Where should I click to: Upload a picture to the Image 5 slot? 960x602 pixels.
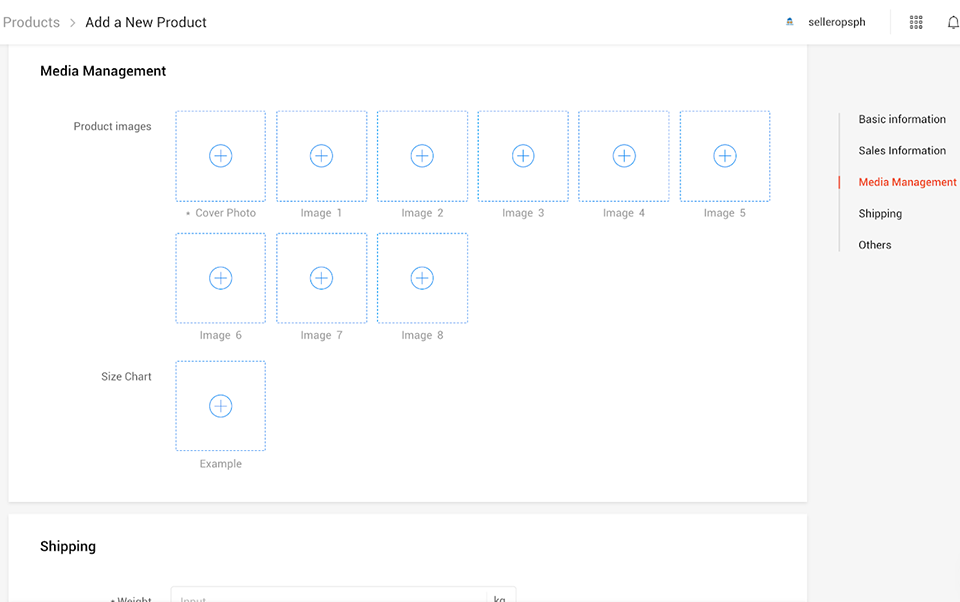(x=725, y=156)
